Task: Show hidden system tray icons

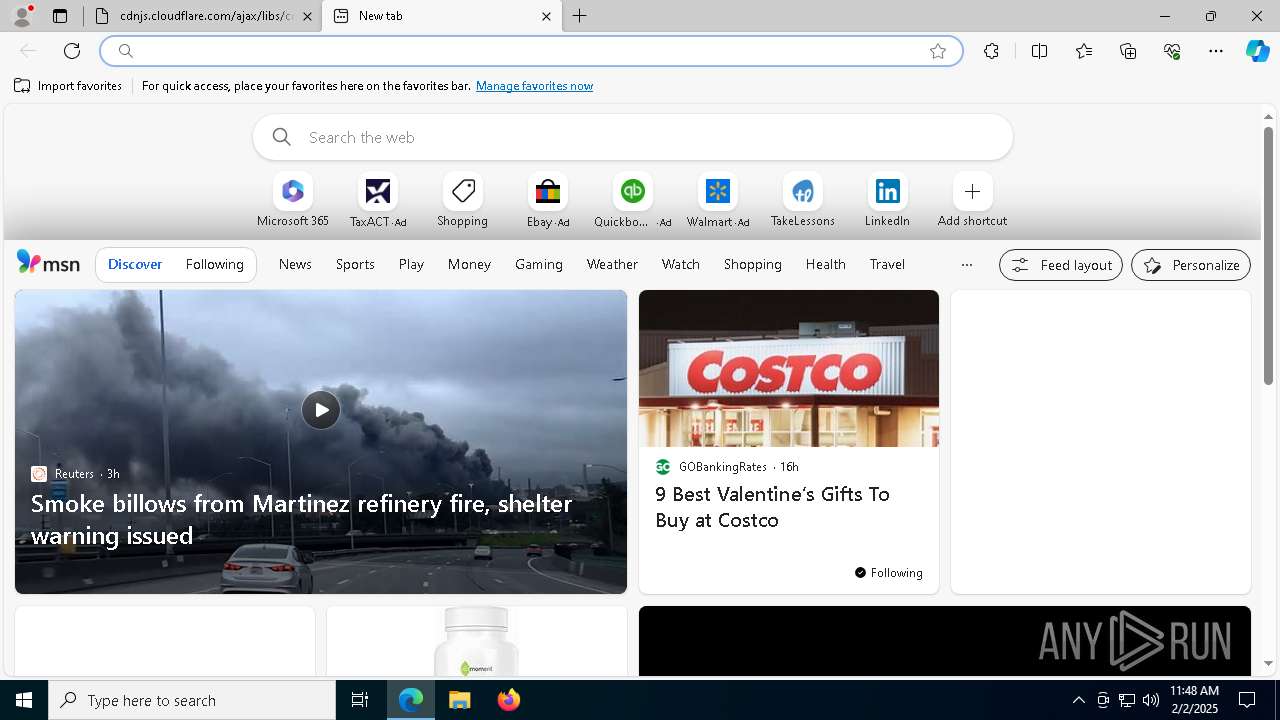Action: pyautogui.click(x=1078, y=700)
